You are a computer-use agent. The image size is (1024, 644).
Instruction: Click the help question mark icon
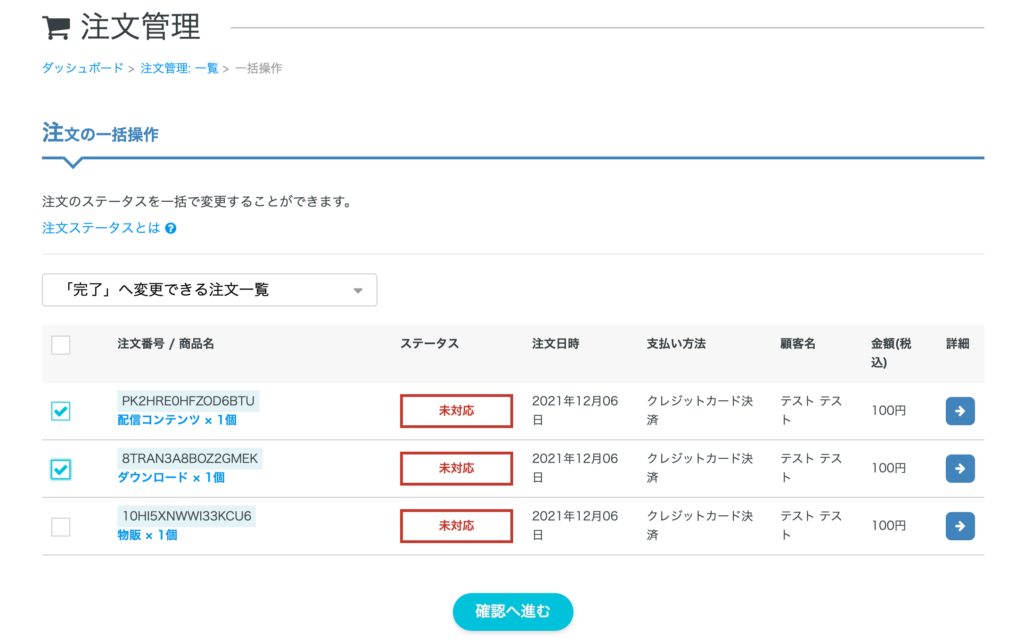(x=171, y=228)
